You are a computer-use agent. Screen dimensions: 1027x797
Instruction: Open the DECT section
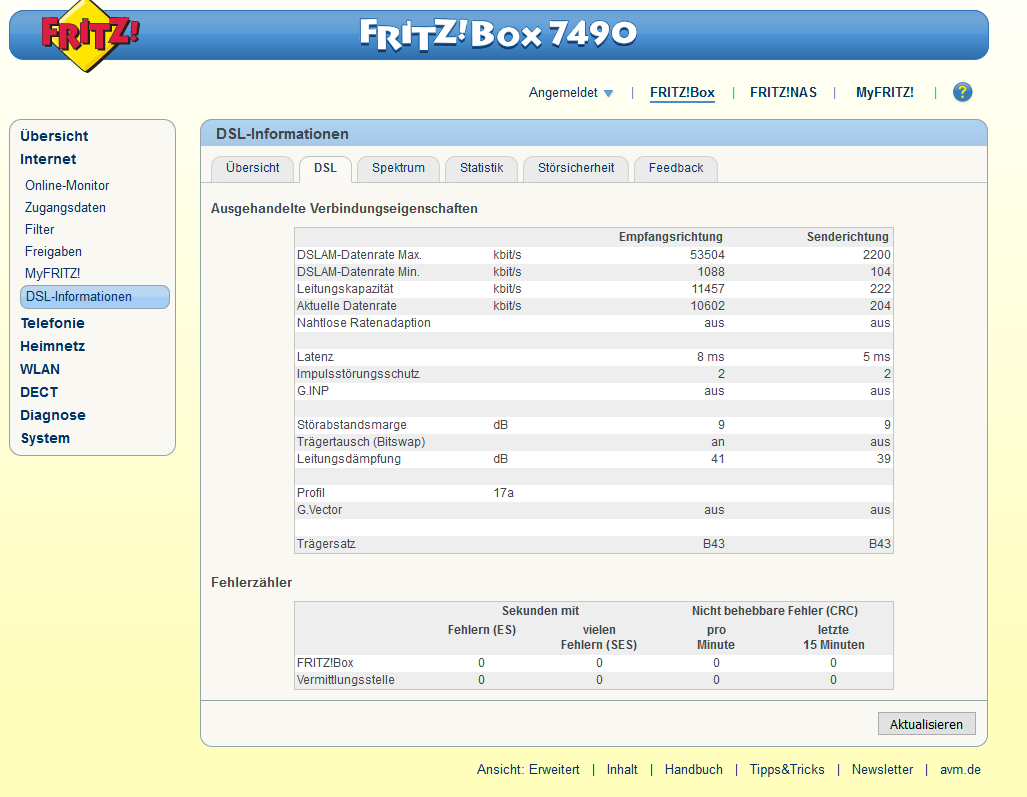(x=39, y=392)
